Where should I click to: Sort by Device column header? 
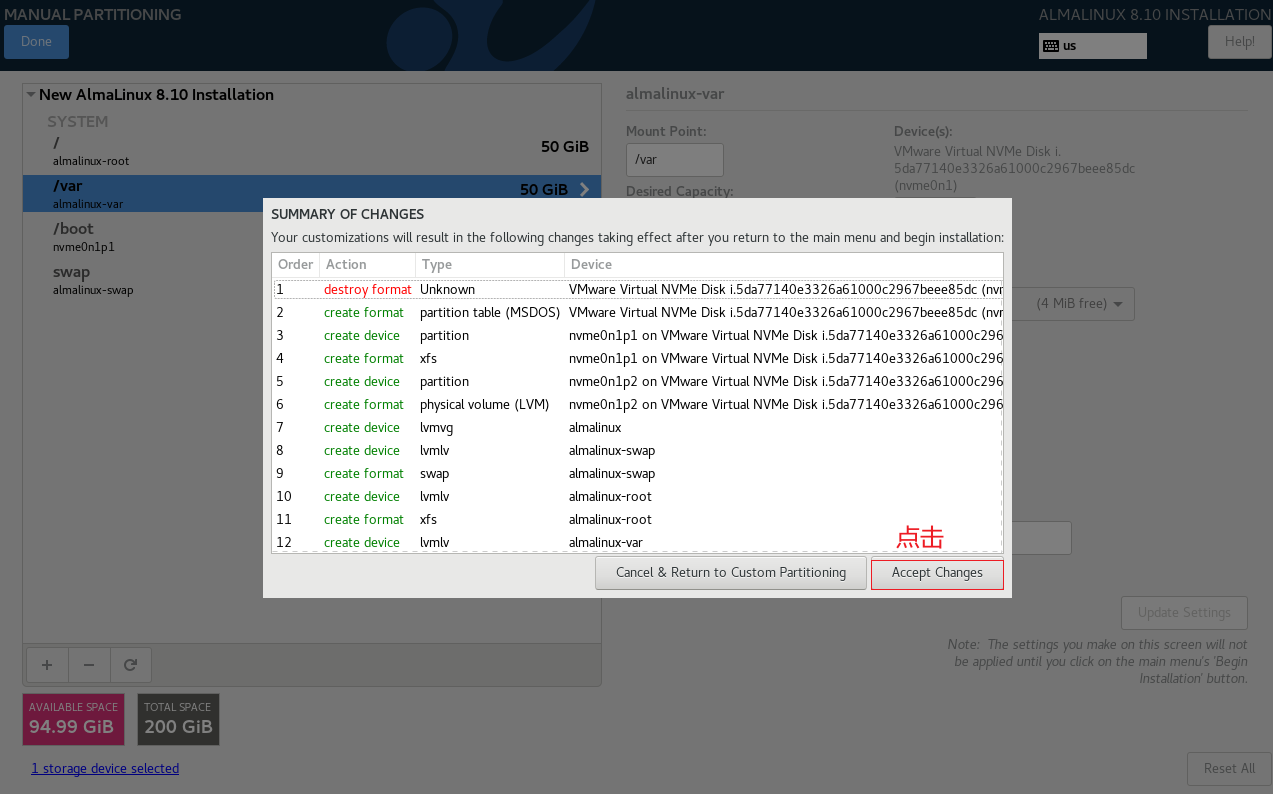[783, 265]
